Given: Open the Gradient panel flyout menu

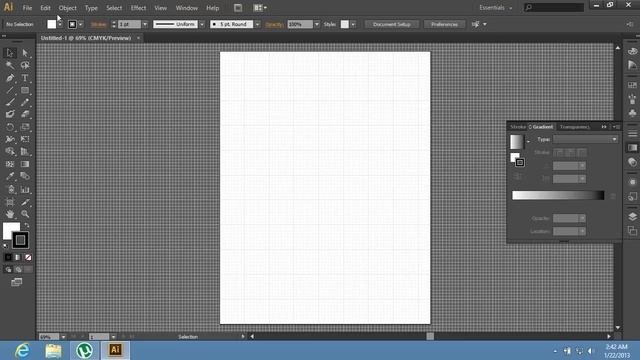Looking at the screenshot, I should pyautogui.click(x=616, y=127).
